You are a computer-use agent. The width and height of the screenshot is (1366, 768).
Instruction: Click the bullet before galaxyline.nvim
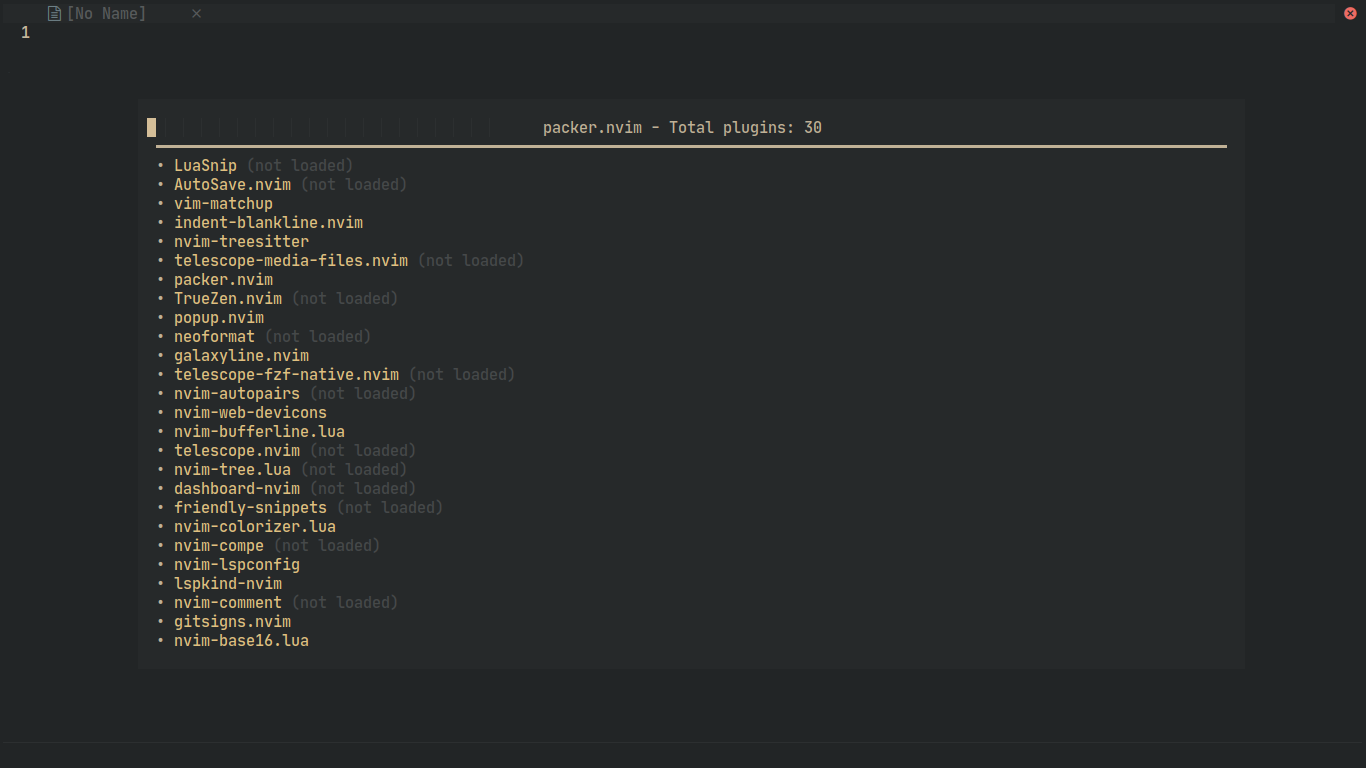tap(160, 355)
